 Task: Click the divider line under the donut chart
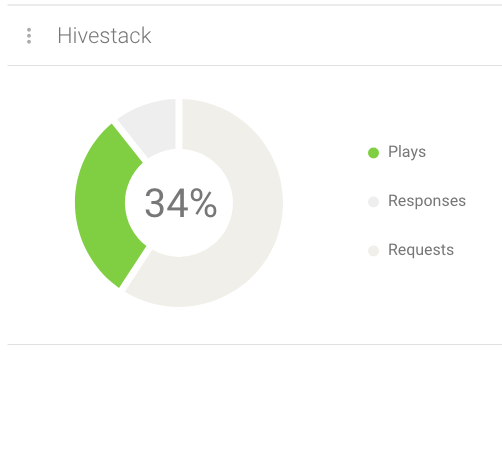point(255,344)
